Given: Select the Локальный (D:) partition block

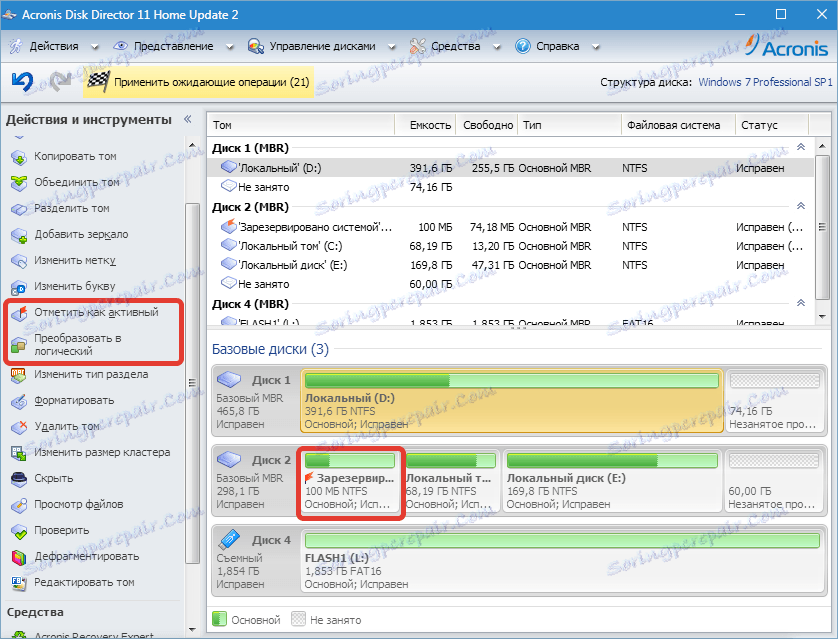Looking at the screenshot, I should pyautogui.click(x=511, y=401).
